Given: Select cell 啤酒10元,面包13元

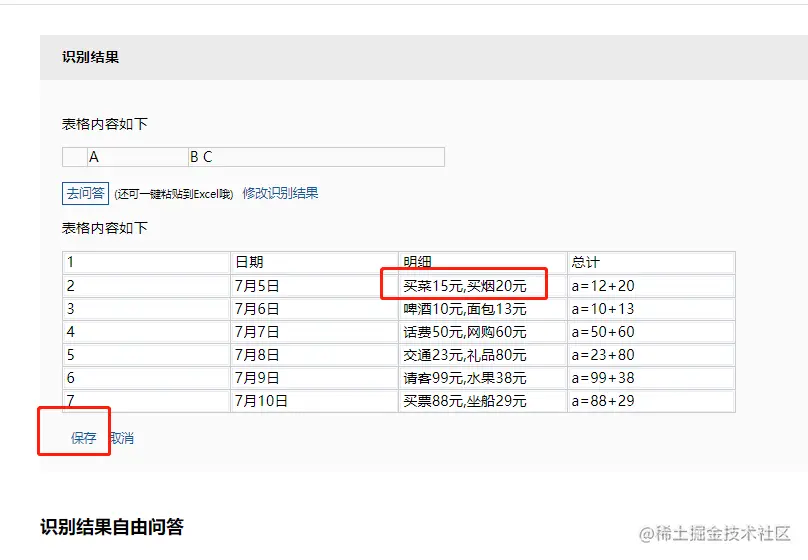Looking at the screenshot, I should tap(482, 309).
